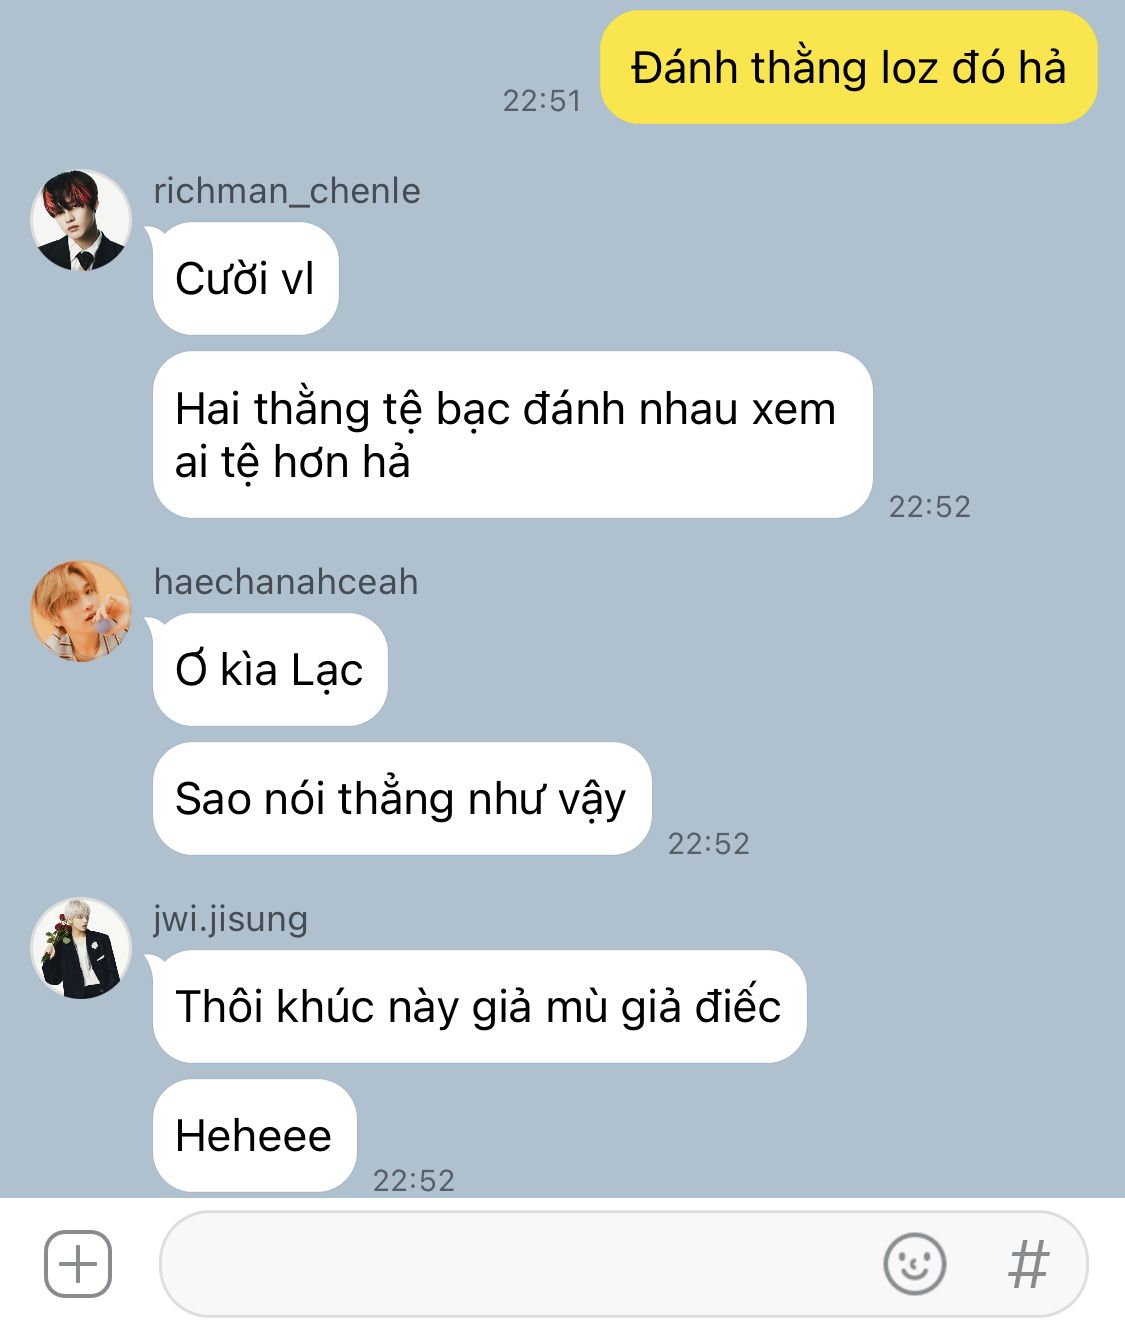Click the haechanahceah username label
The width and height of the screenshot is (1125, 1341).
[286, 582]
